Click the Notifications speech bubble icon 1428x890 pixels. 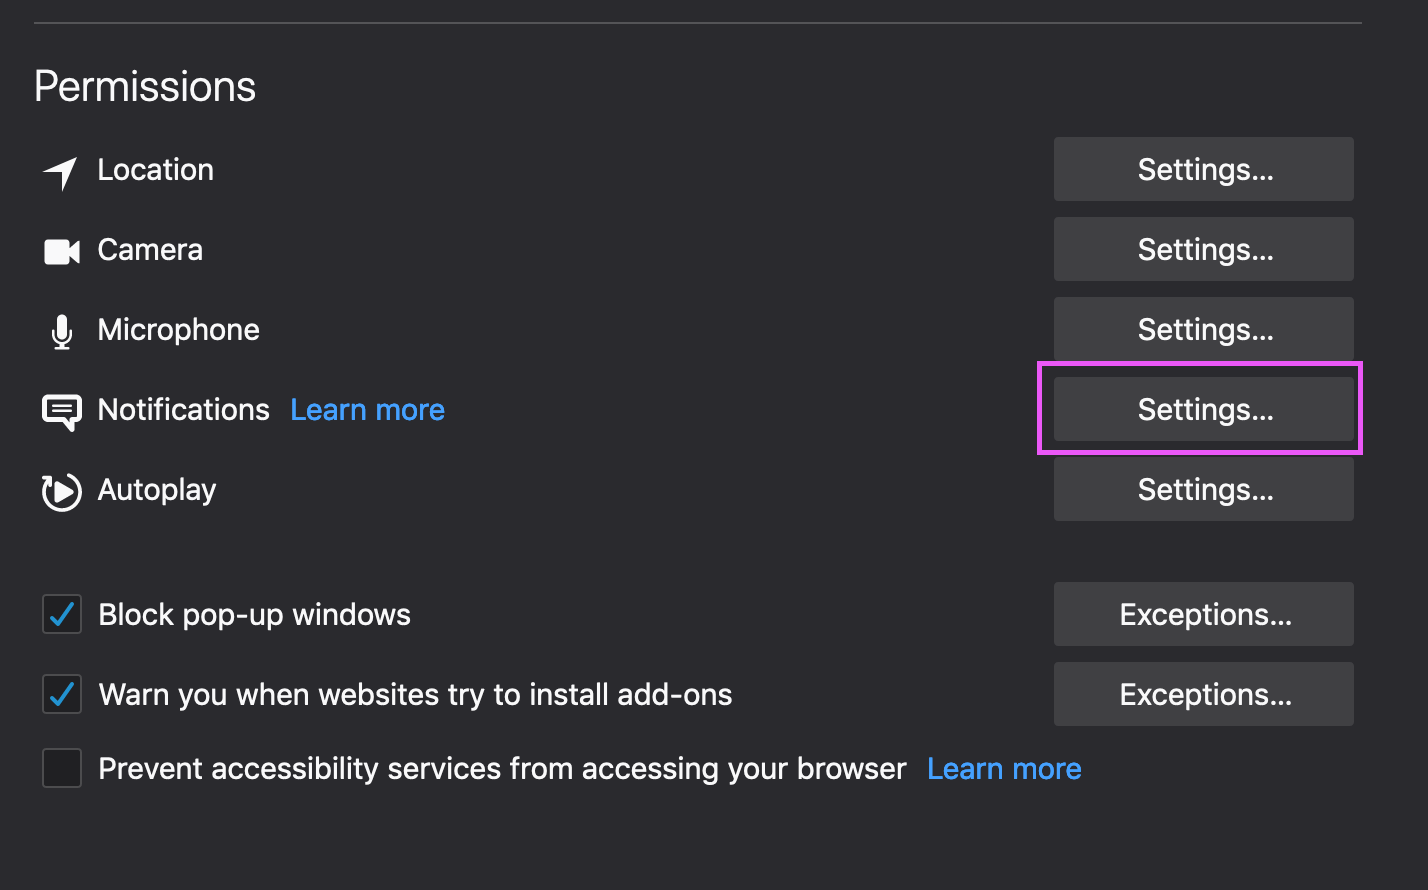click(61, 411)
